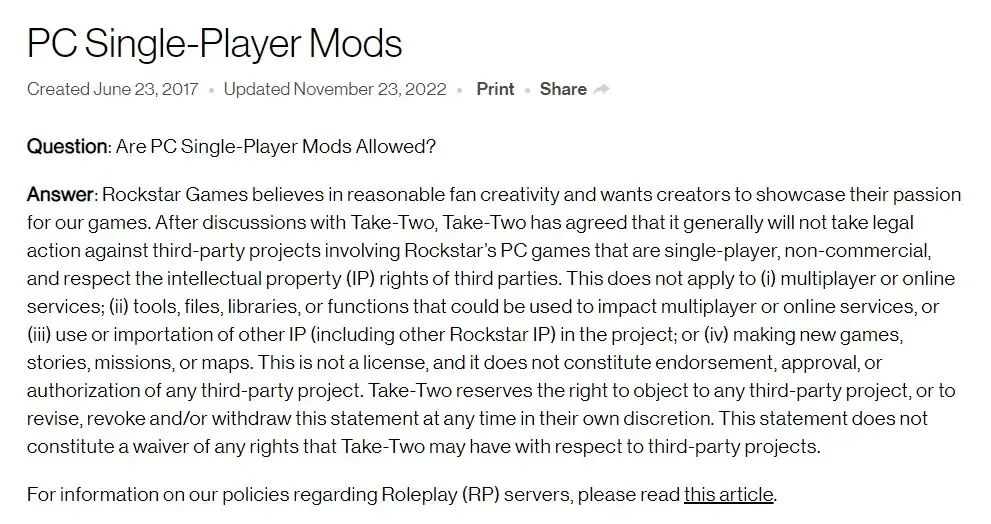The width and height of the screenshot is (991, 524).
Task: Click the "Are PC Single-Player Mods Allowed?" text
Action: tap(276, 146)
